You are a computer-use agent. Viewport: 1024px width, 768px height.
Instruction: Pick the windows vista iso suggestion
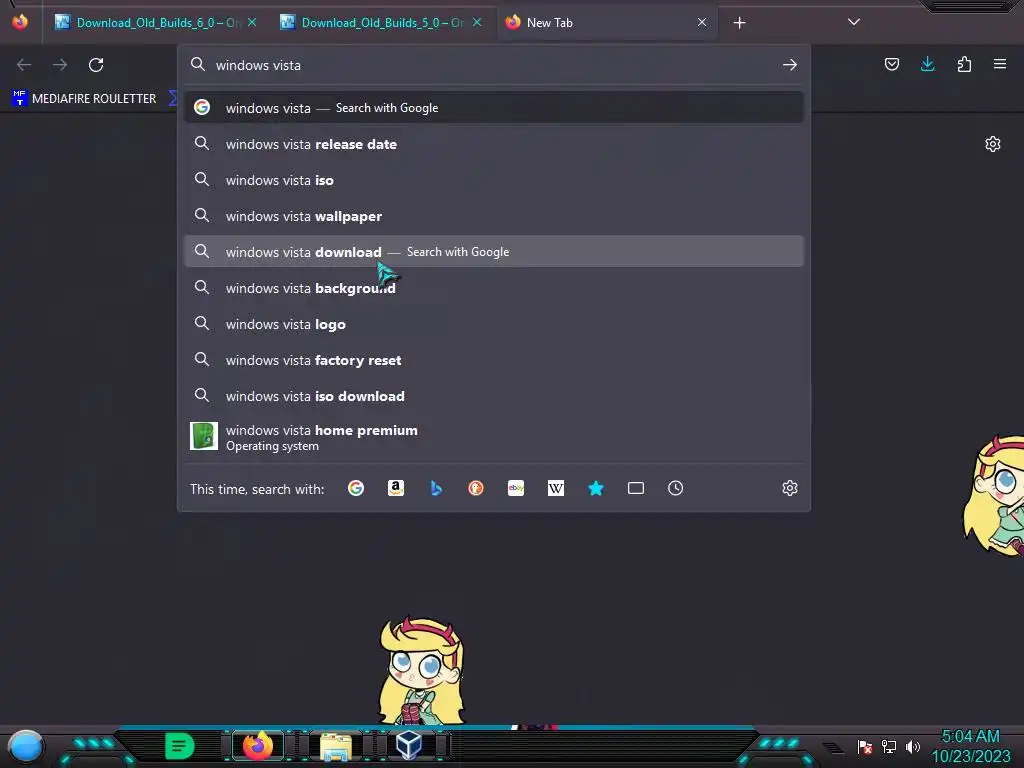pos(494,180)
